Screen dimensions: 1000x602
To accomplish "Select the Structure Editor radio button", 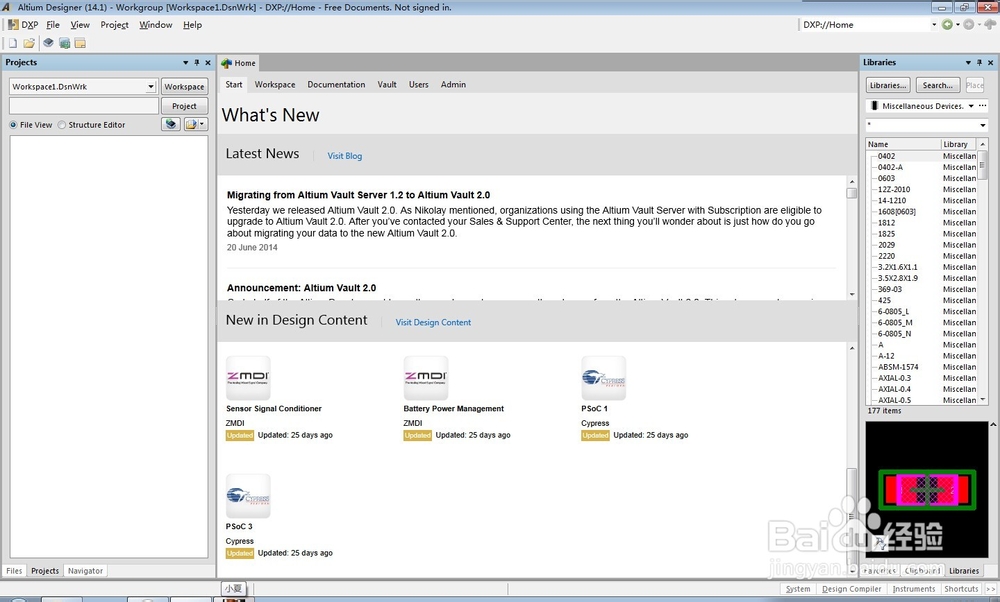I will 62,125.
